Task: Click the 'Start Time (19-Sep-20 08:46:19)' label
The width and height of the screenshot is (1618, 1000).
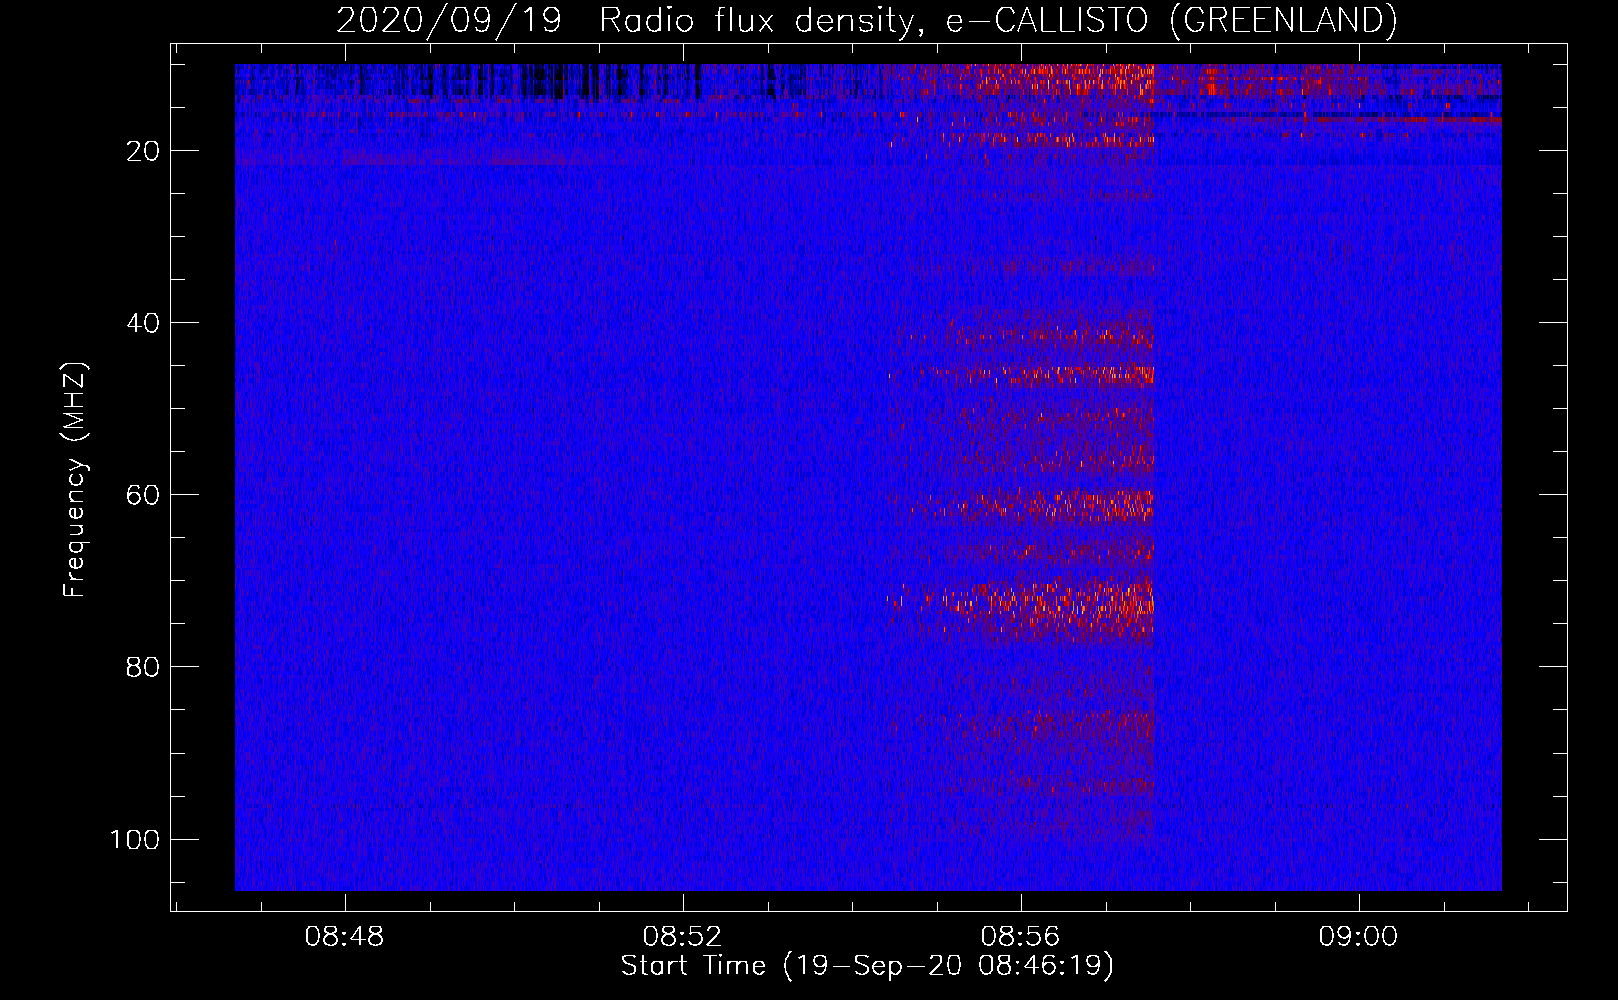Action: tap(867, 966)
